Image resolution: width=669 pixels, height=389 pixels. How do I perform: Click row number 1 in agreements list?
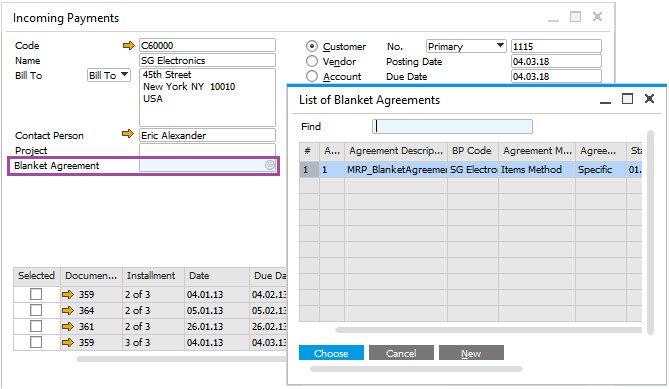(309, 170)
